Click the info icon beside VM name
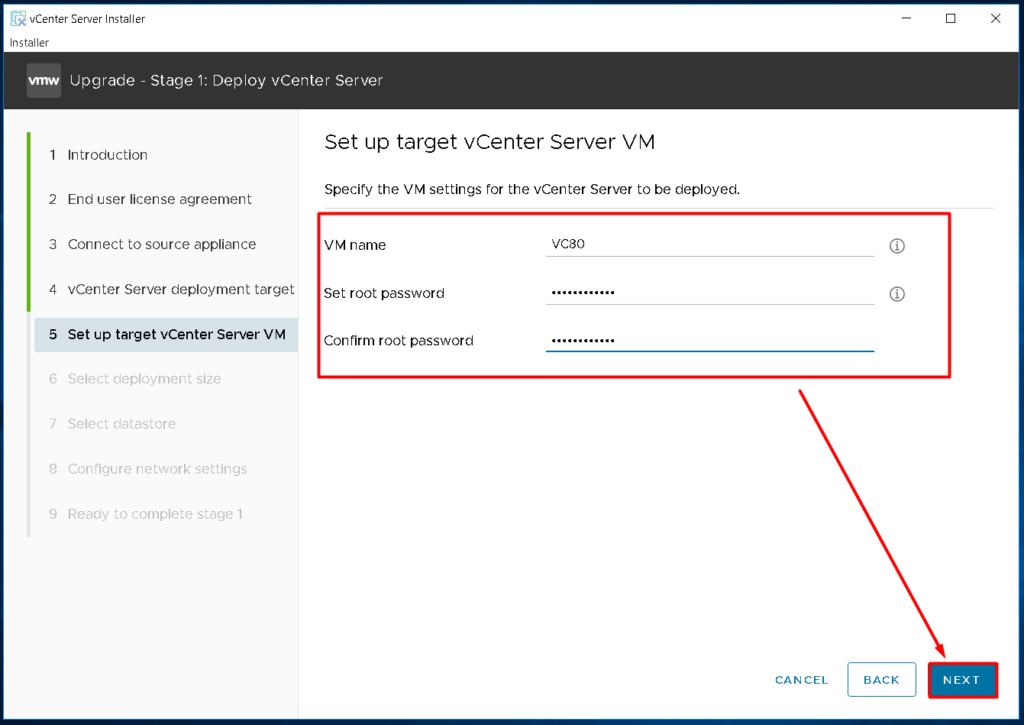The image size is (1024, 725). coord(896,245)
